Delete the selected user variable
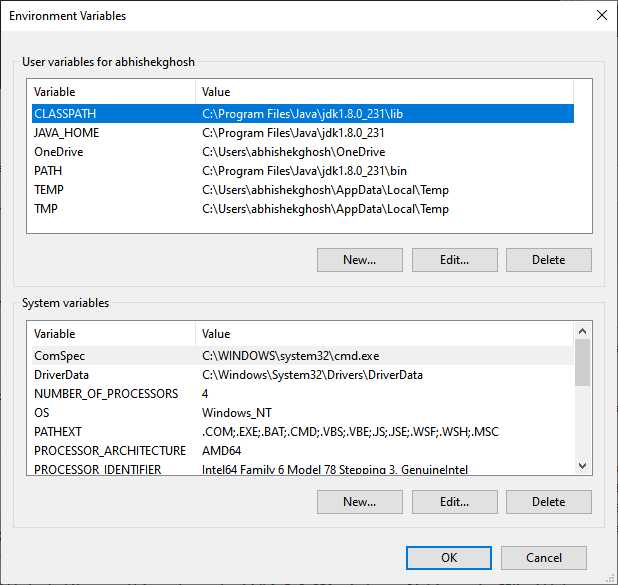Screen dimensions: 618x585 click(549, 260)
